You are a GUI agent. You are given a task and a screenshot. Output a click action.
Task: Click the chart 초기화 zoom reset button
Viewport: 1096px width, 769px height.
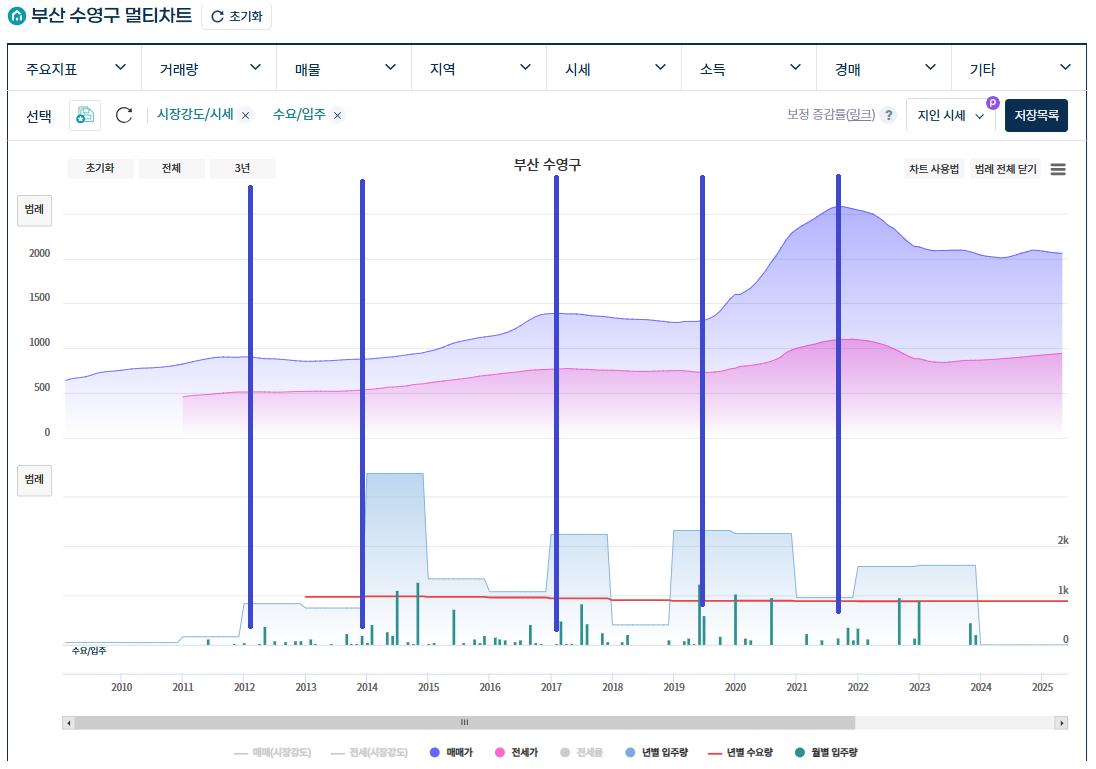100,168
